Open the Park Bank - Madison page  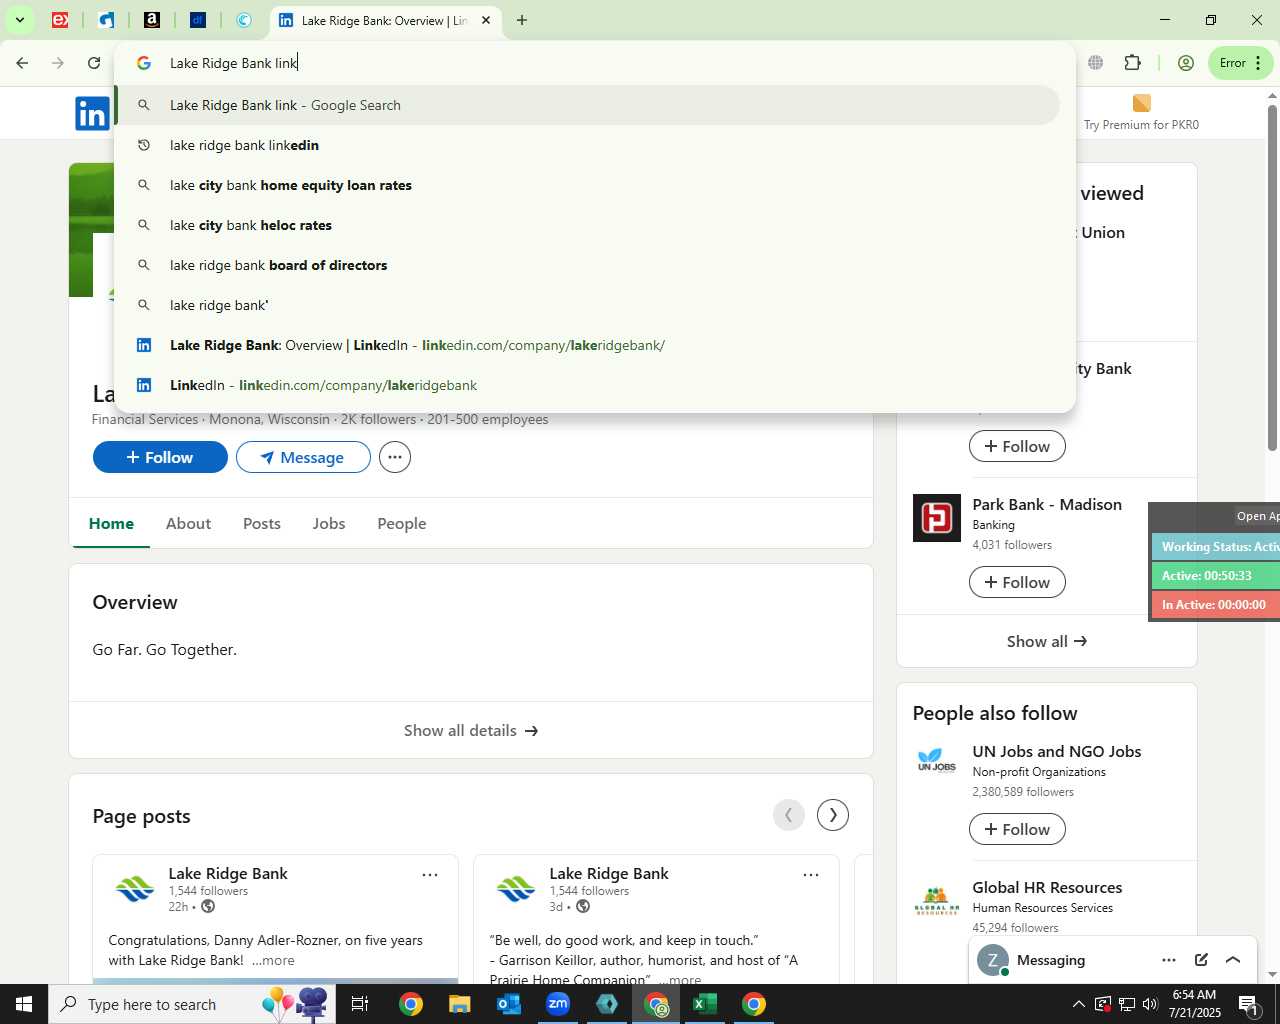1047,504
